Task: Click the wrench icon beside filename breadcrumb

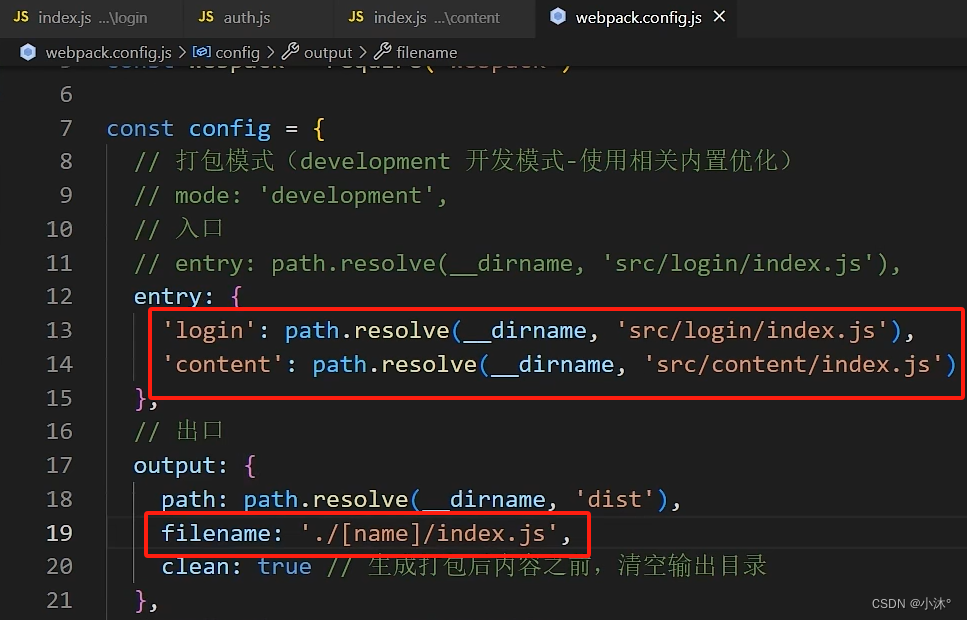Action: tap(383, 51)
